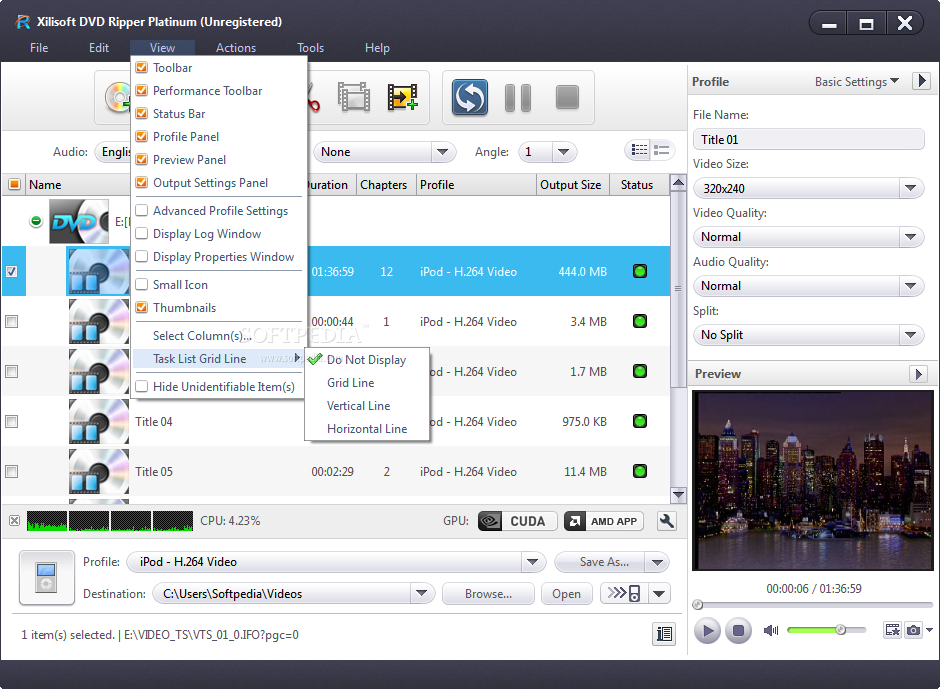Click the Convert checked items button
Image resolution: width=940 pixels, height=689 pixels.
[x=469, y=97]
